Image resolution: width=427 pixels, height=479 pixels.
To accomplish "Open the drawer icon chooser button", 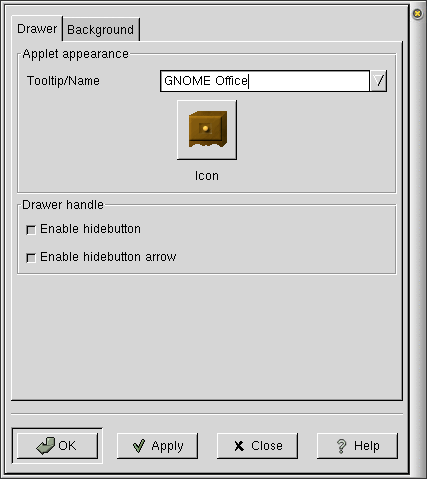I will pos(207,130).
